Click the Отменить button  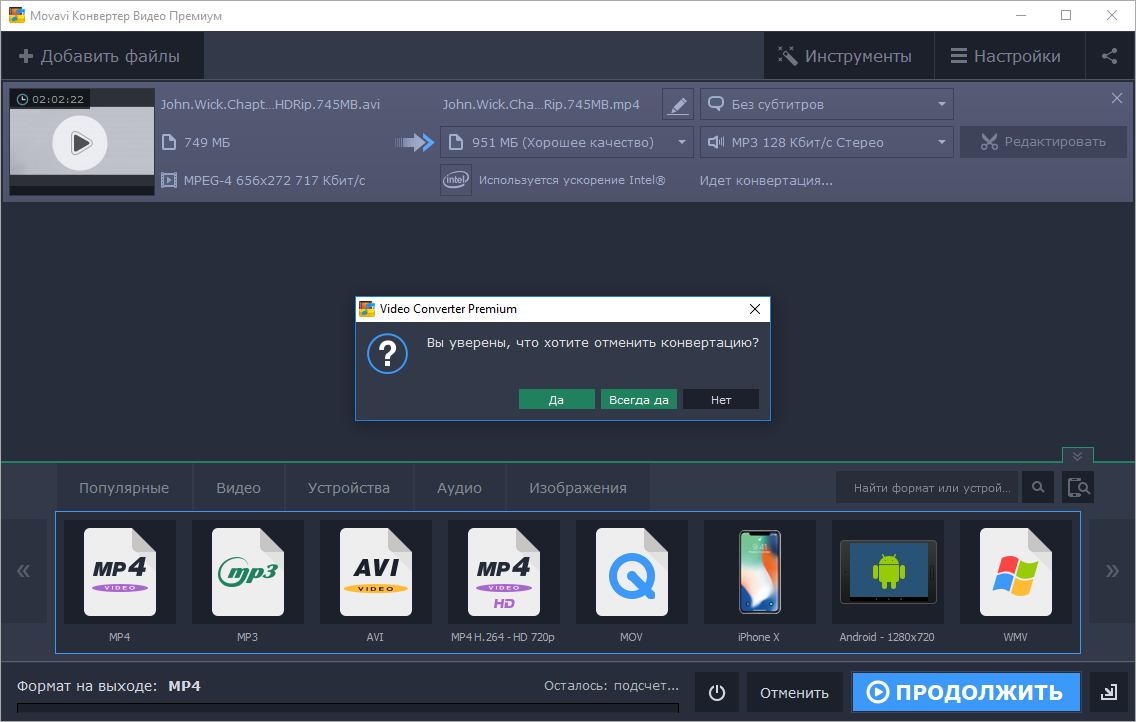(x=794, y=692)
